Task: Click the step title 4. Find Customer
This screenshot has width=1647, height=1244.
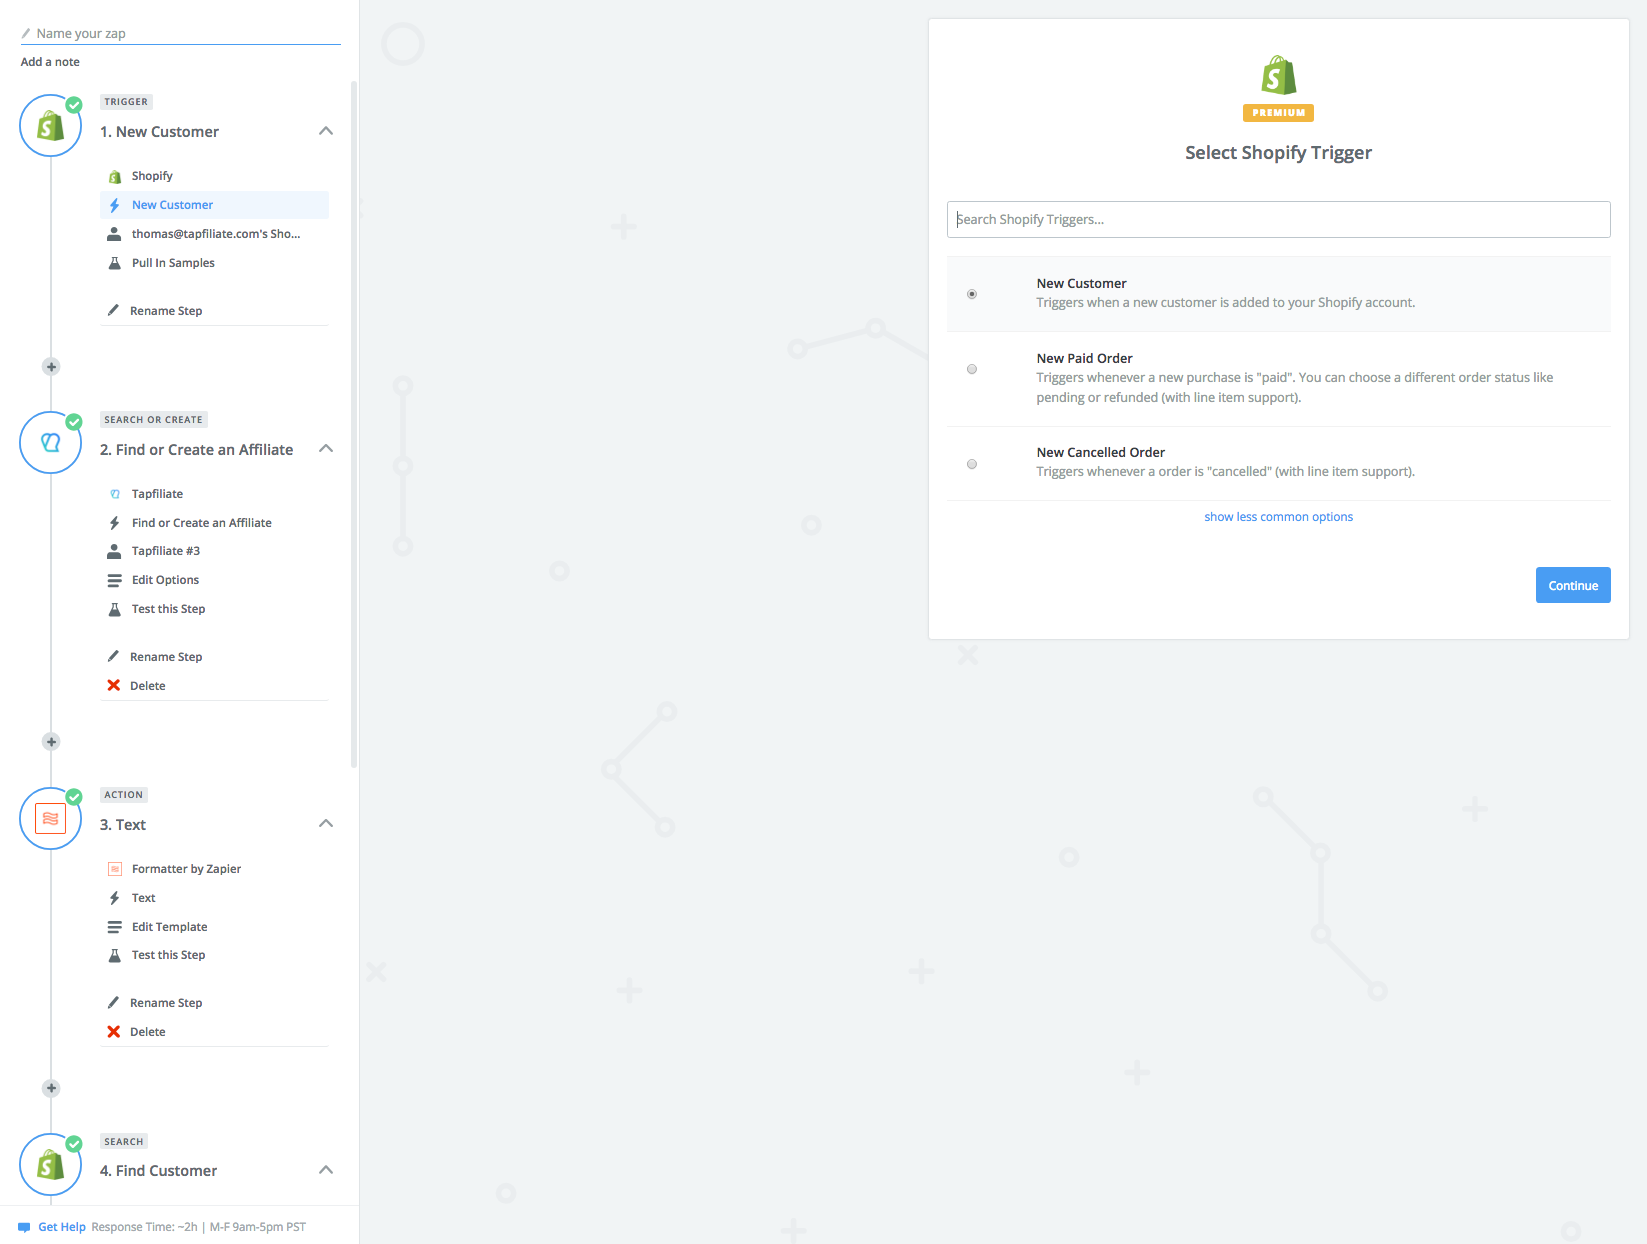Action: pos(158,1170)
